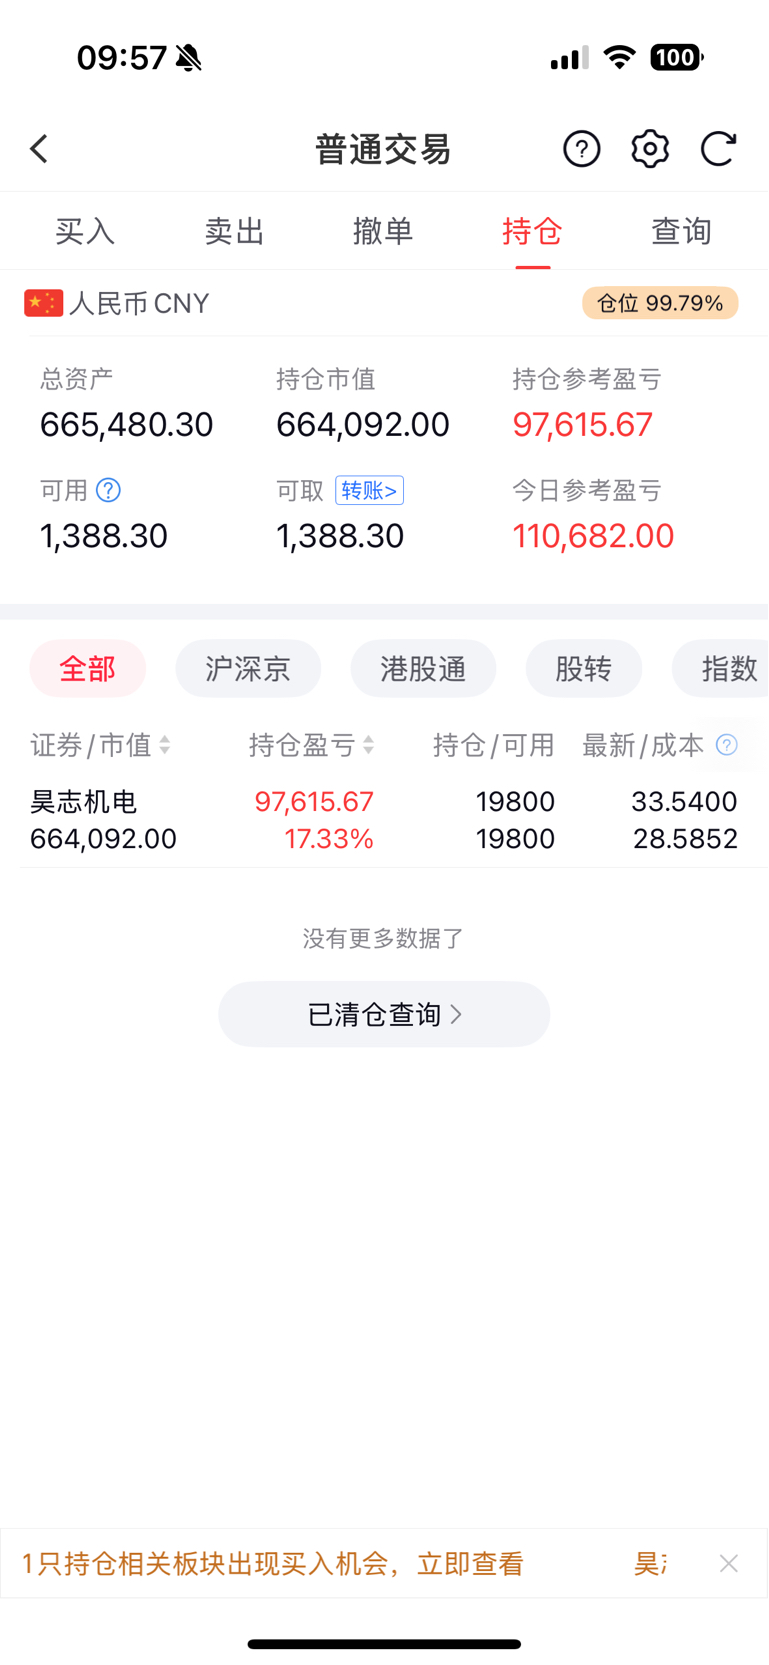Tap the 转账> transfer link
Viewport: 769px width, 1665px height.
coord(369,490)
